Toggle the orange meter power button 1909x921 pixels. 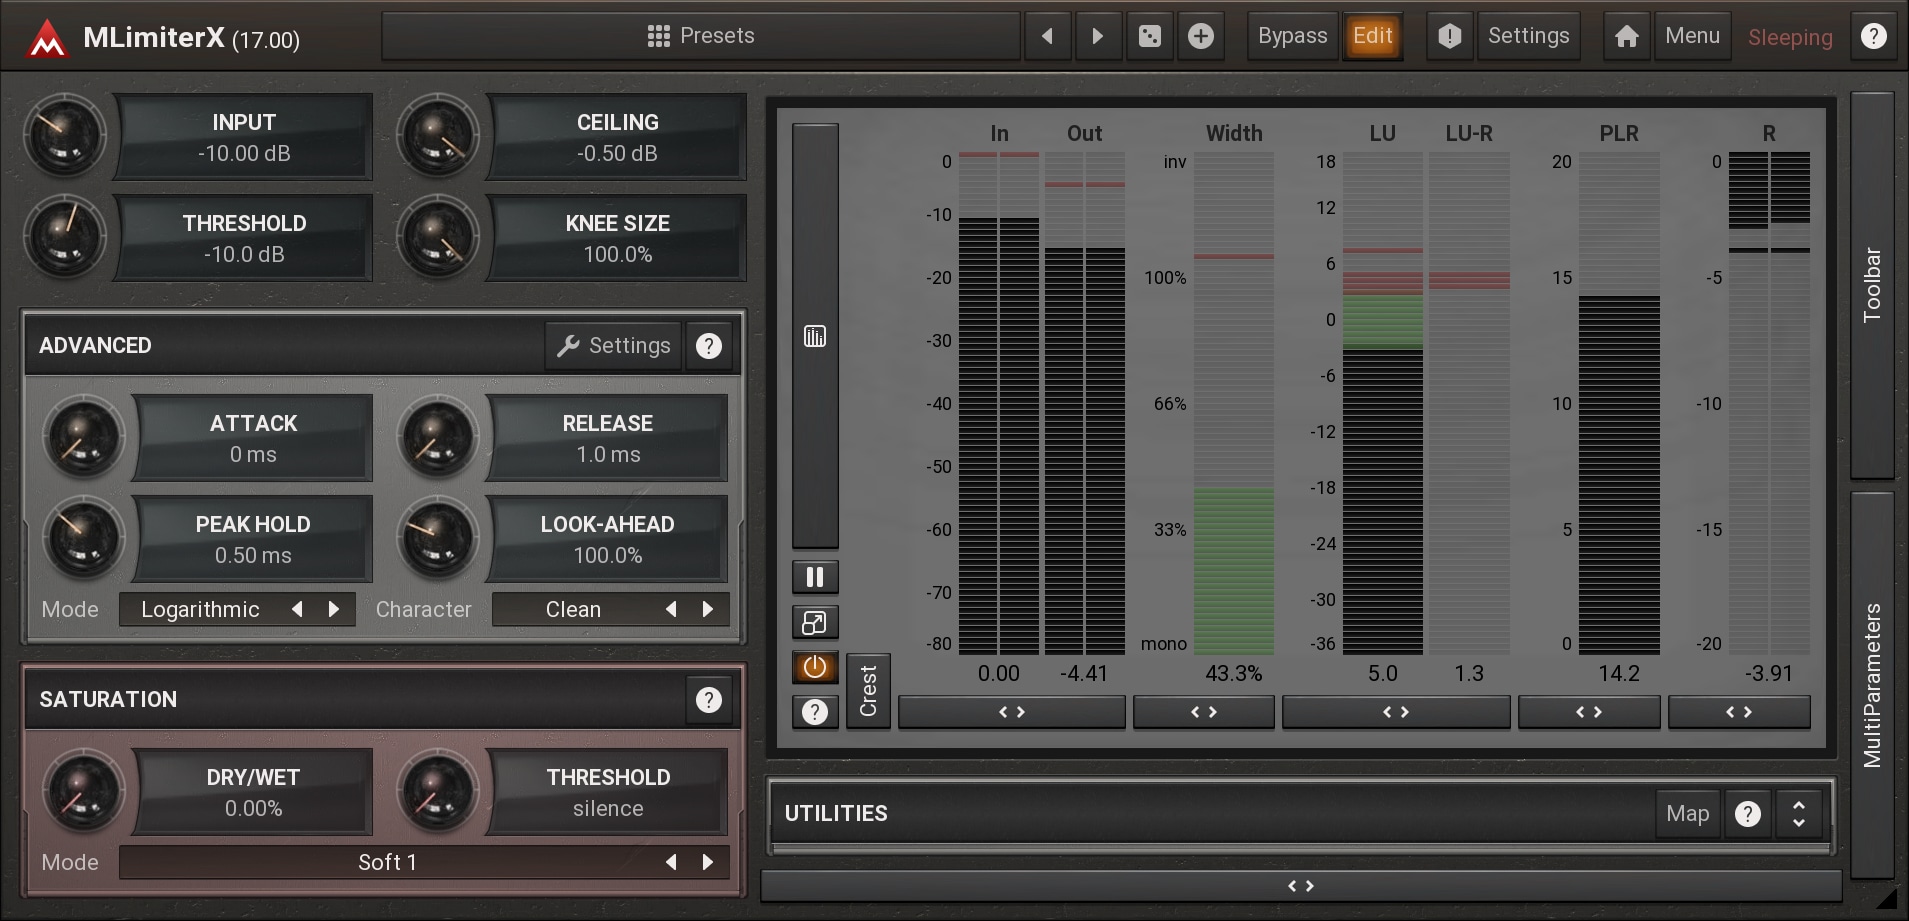coord(814,667)
